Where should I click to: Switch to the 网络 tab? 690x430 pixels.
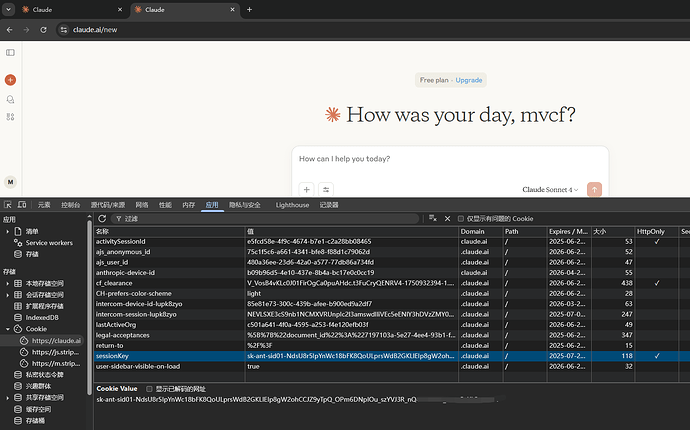coord(142,205)
